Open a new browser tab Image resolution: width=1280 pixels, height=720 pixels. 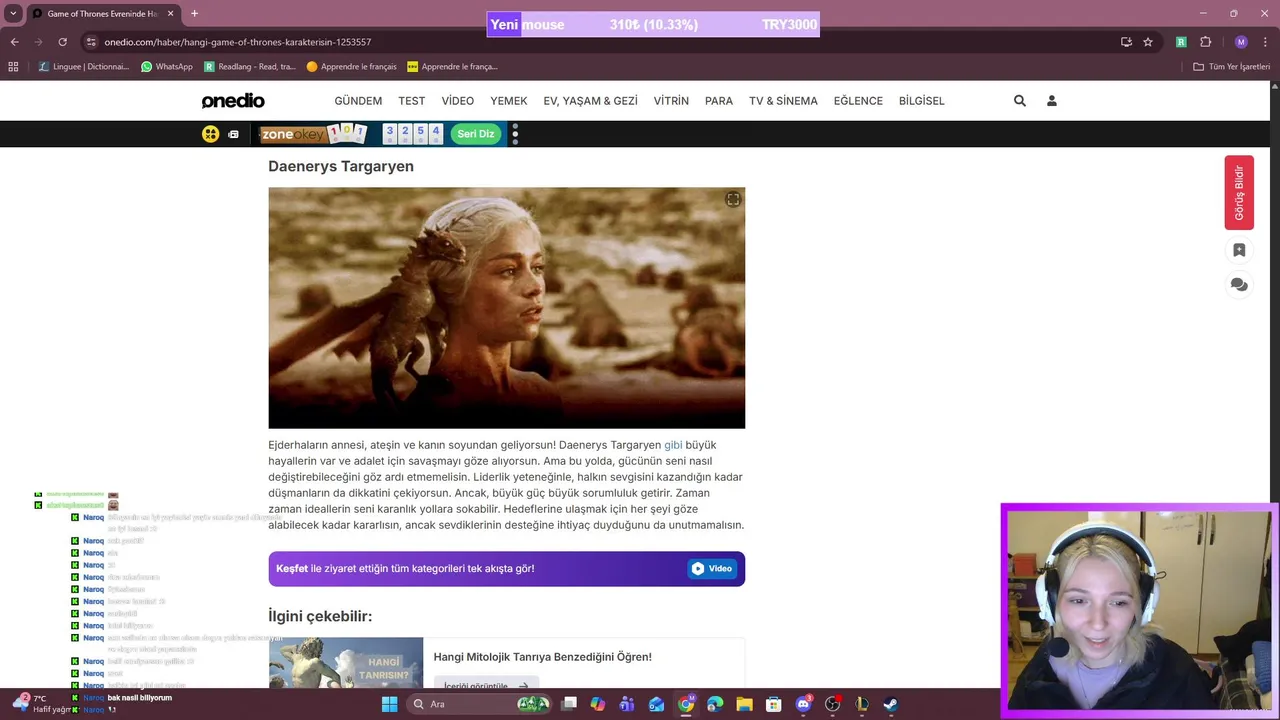pos(194,14)
